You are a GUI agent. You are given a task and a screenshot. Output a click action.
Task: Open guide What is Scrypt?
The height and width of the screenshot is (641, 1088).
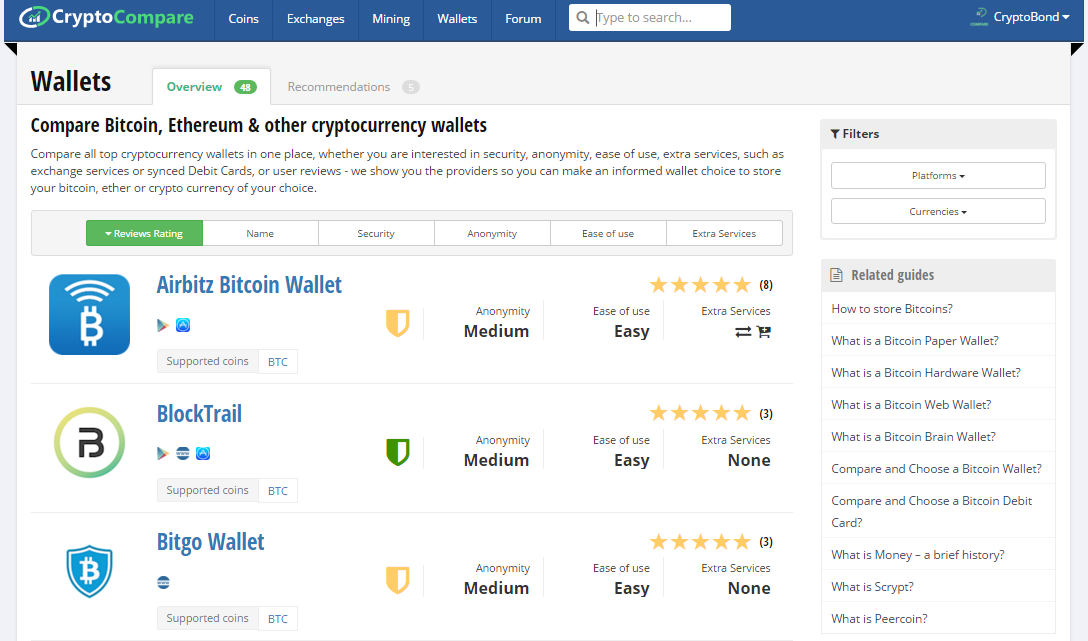tap(872, 586)
